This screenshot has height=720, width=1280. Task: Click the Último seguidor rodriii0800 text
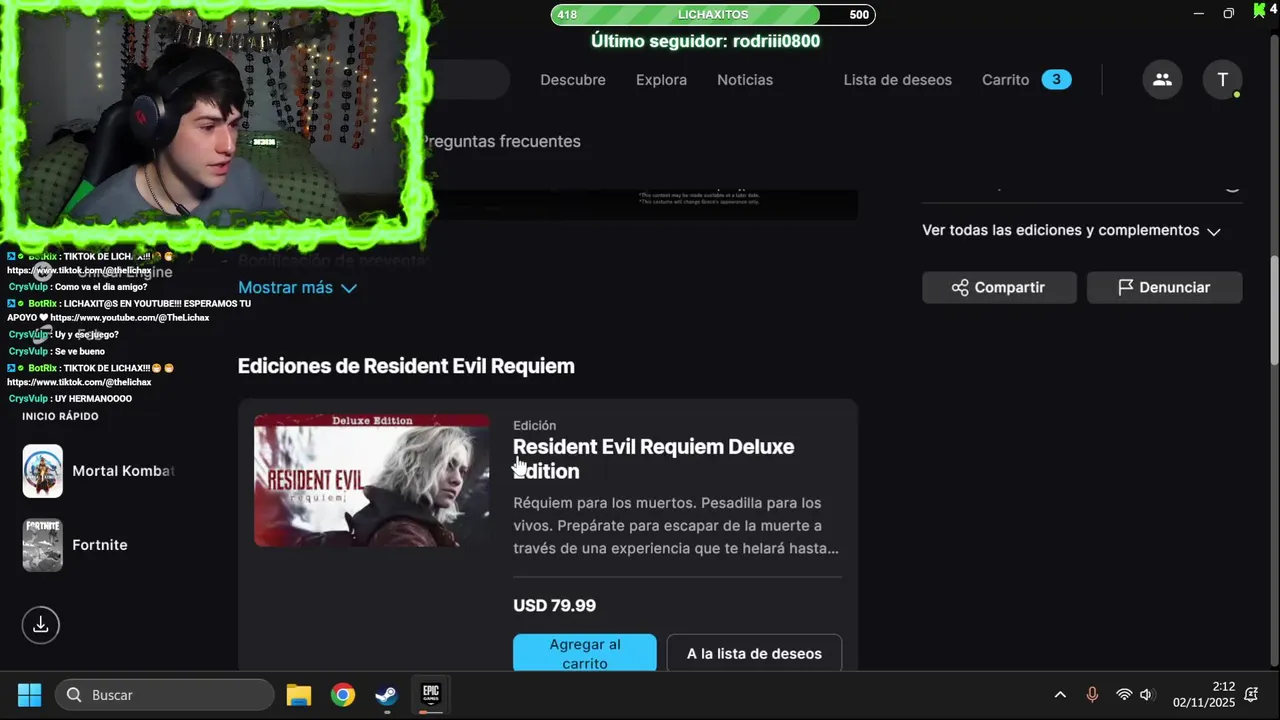coord(705,41)
